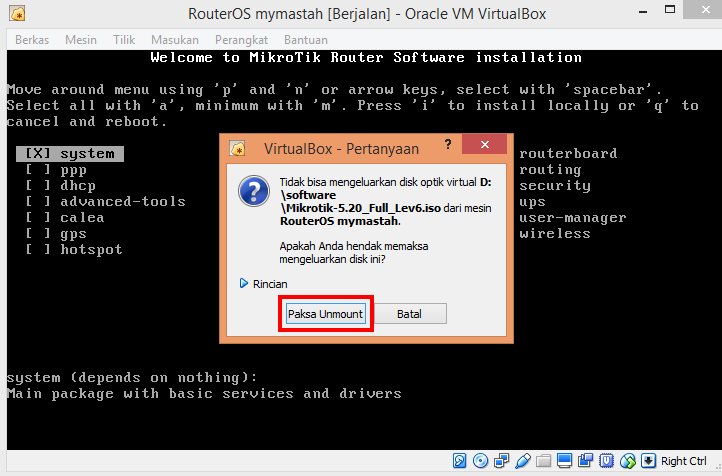Click the Batal button
This screenshot has height=476, width=722.
pos(409,313)
